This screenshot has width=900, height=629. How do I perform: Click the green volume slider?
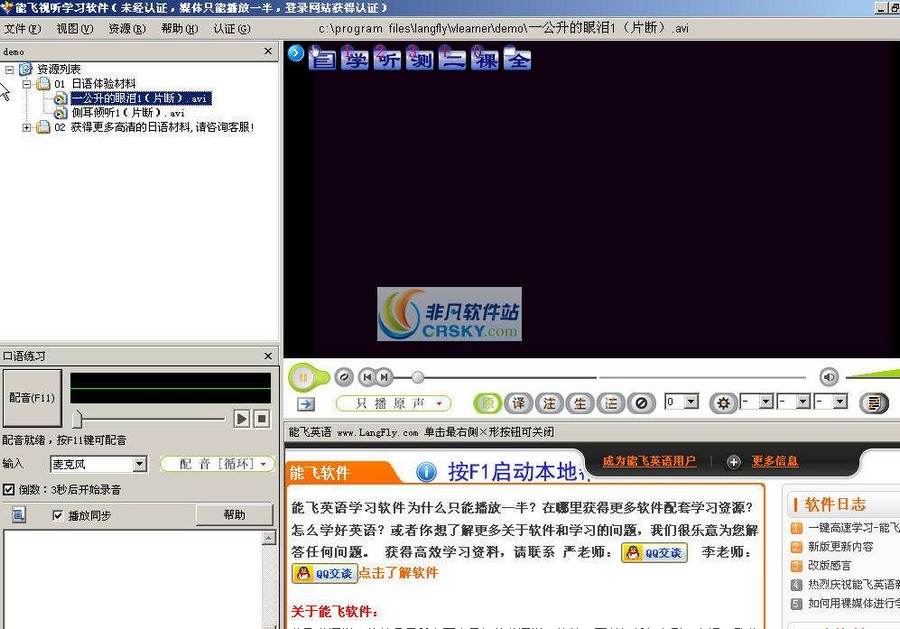pyautogui.click(x=872, y=374)
